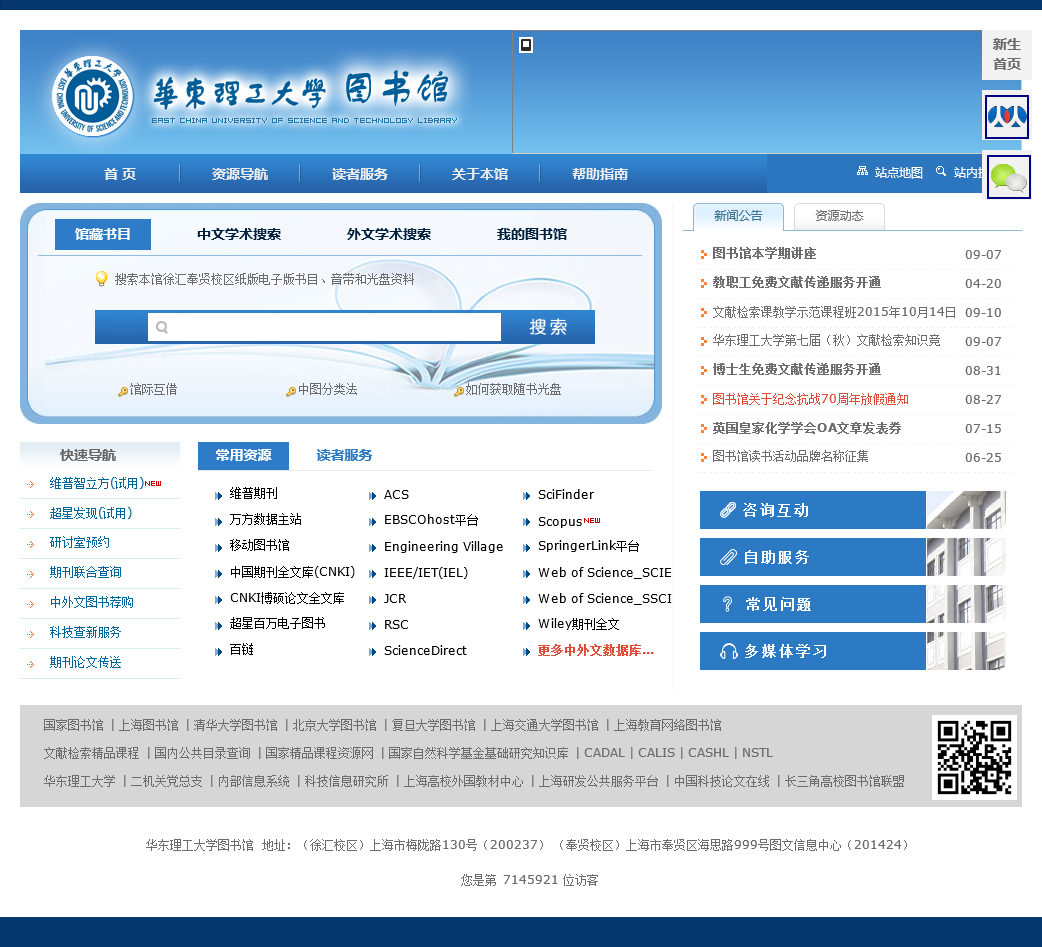
Task: Click the key icon beside 如何获取随书光盘
Action: (x=459, y=391)
